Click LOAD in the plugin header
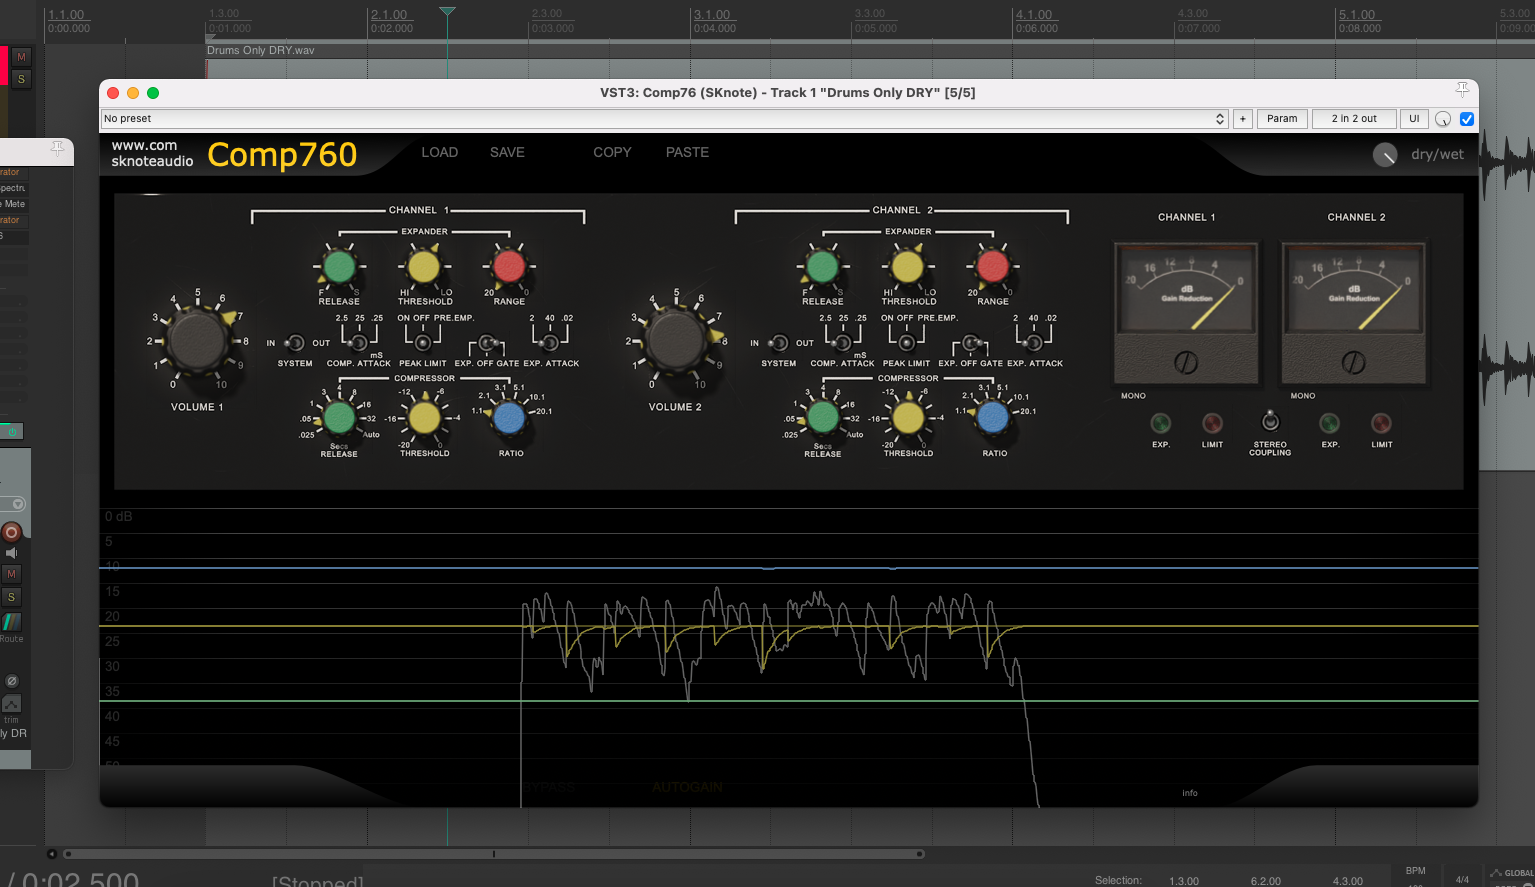The height and width of the screenshot is (887, 1535). (x=439, y=152)
